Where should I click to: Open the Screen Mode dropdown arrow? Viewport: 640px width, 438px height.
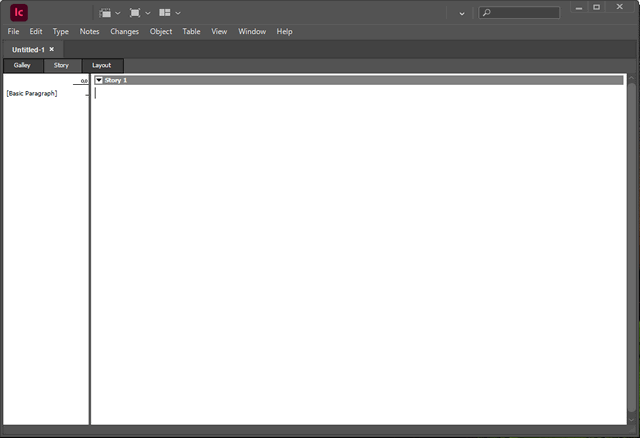point(148,13)
